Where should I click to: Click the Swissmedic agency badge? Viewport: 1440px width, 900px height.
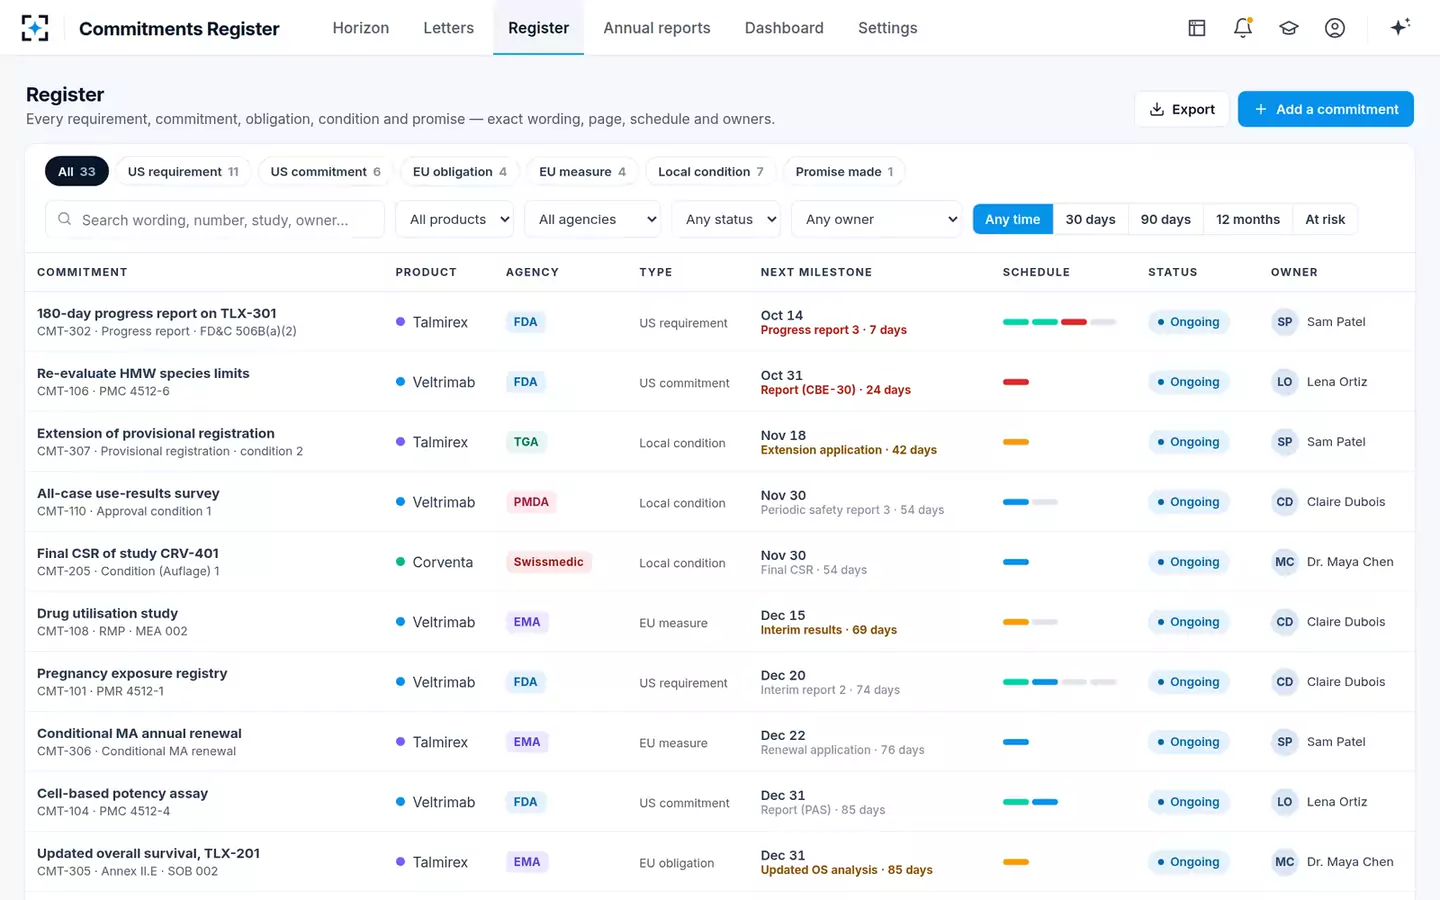(548, 562)
